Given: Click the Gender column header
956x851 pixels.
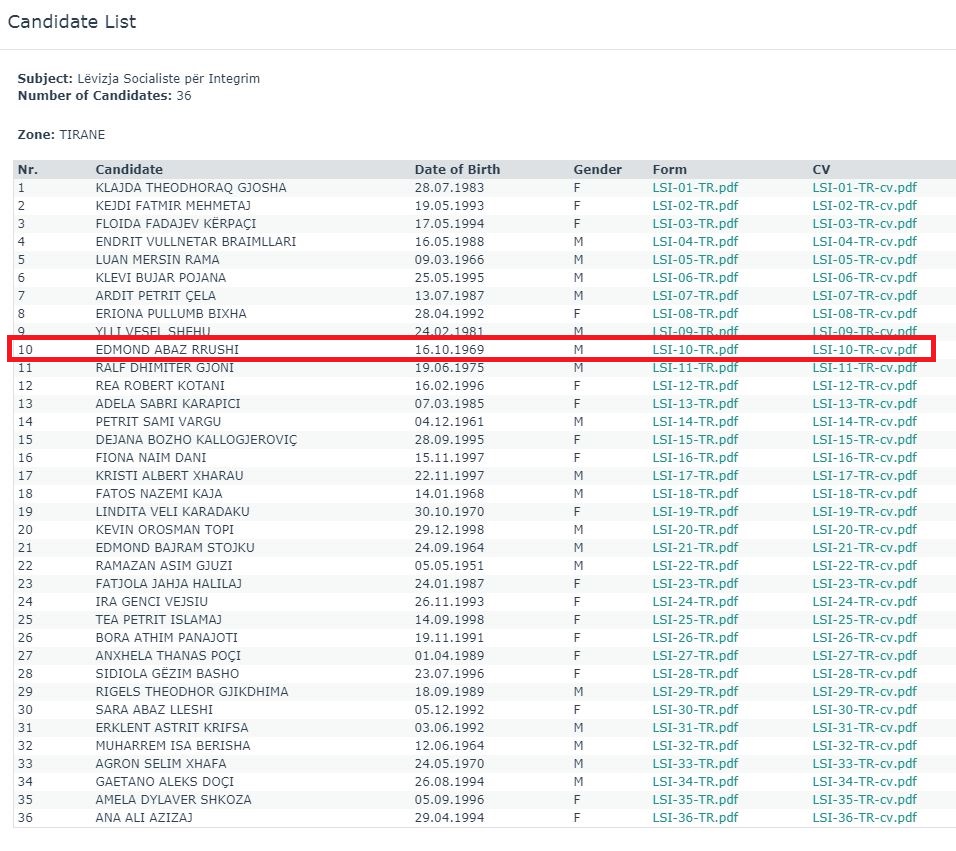Looking at the screenshot, I should pos(597,170).
